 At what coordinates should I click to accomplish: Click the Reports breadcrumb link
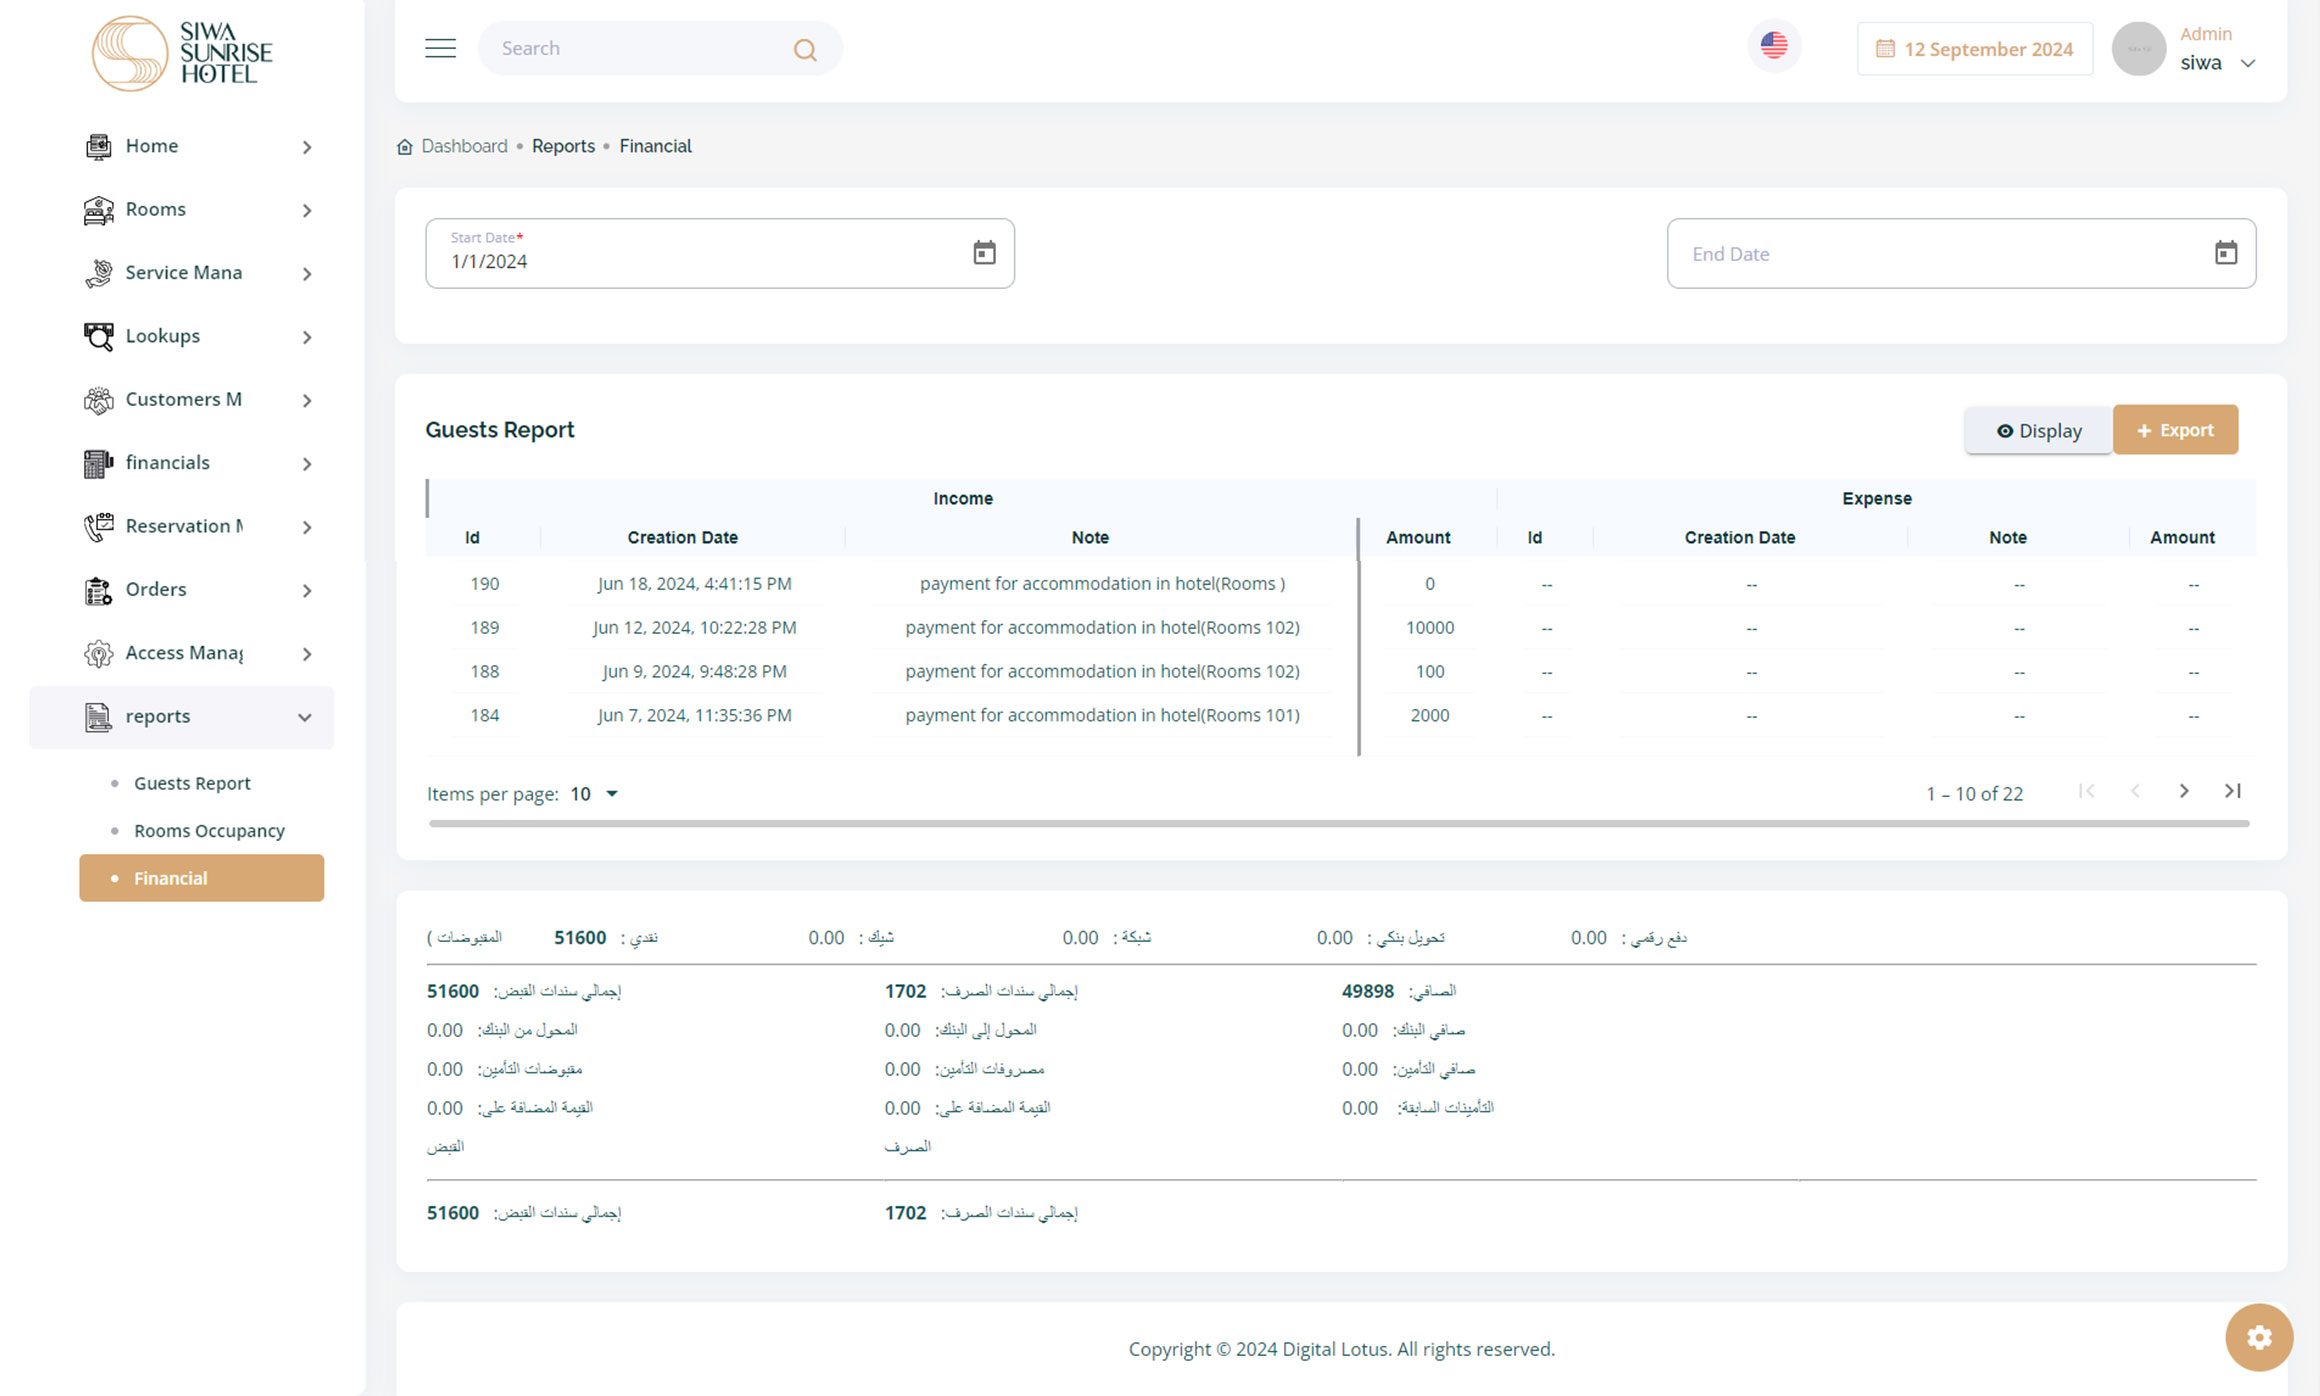(563, 146)
